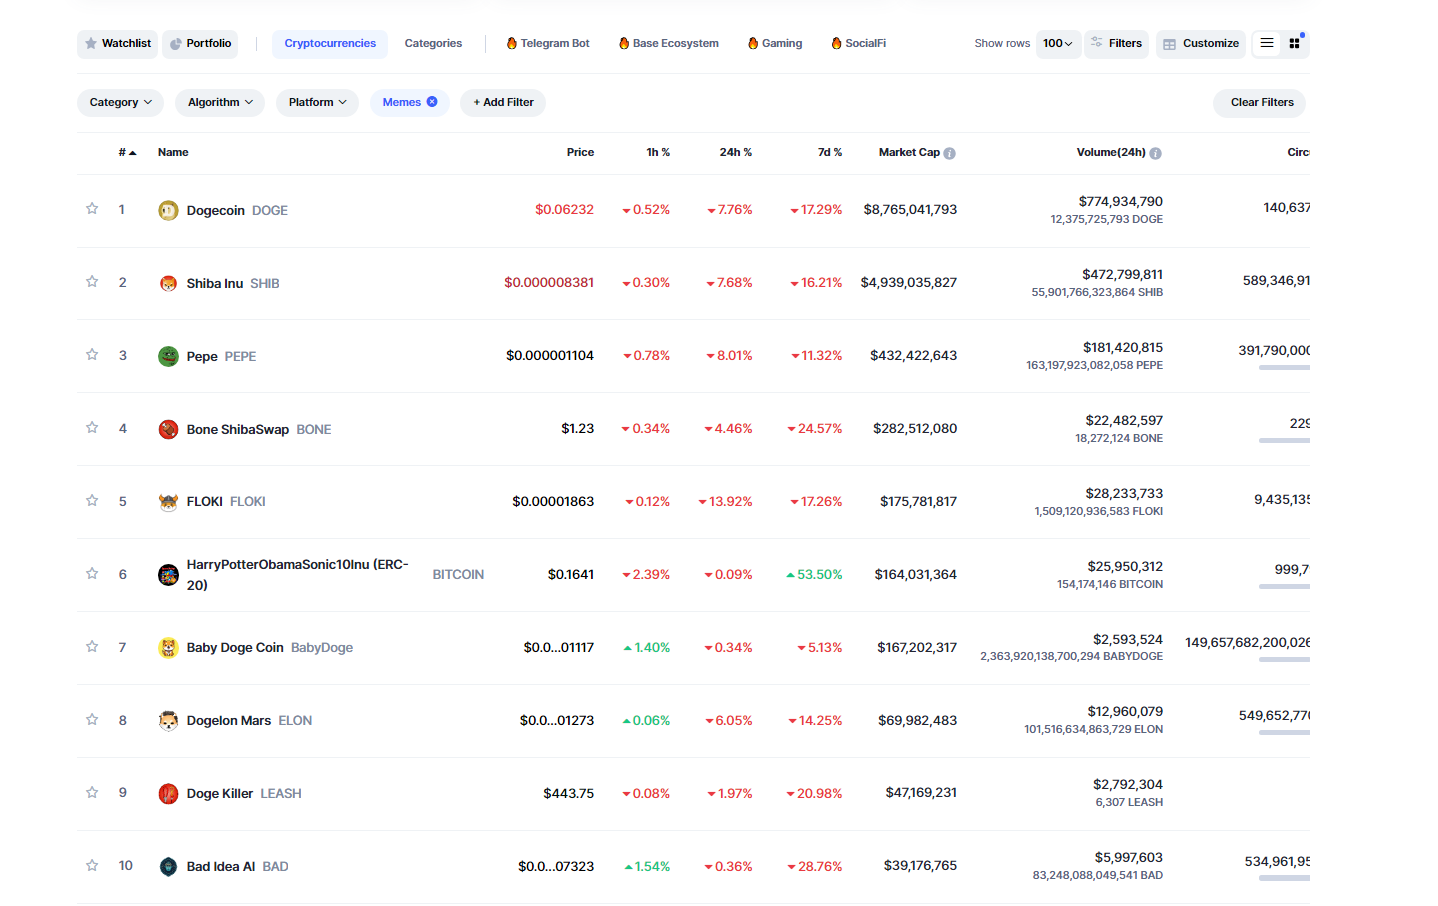The height and width of the screenshot is (906, 1438).
Task: Click the Dogelon Mars logo
Action: pyautogui.click(x=168, y=721)
